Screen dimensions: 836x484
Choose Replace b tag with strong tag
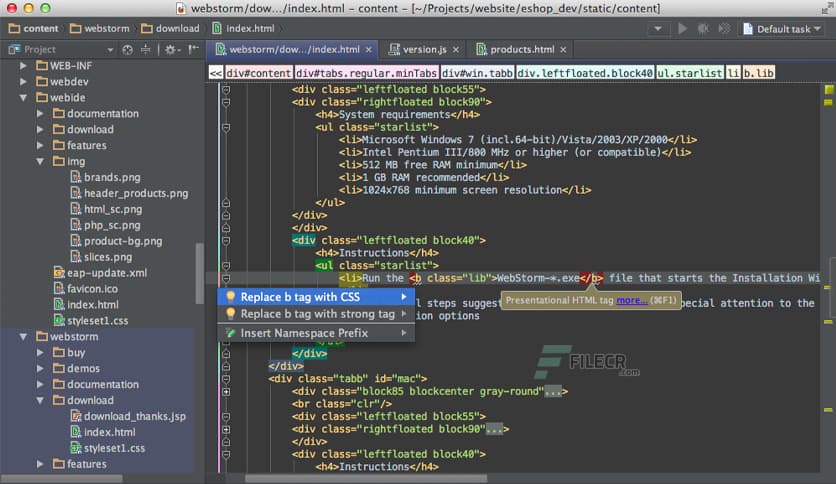click(x=316, y=314)
